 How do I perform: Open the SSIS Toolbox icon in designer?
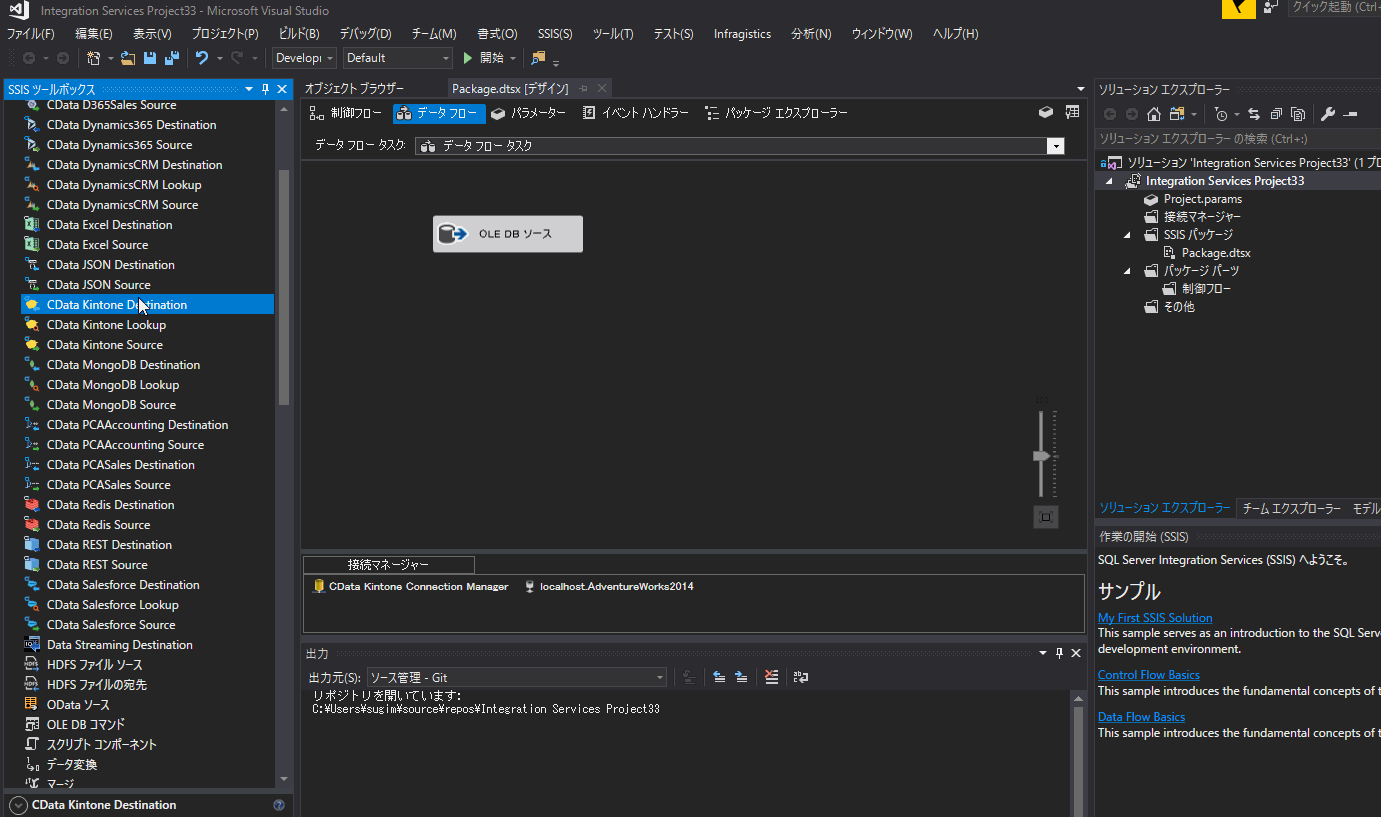click(1046, 113)
